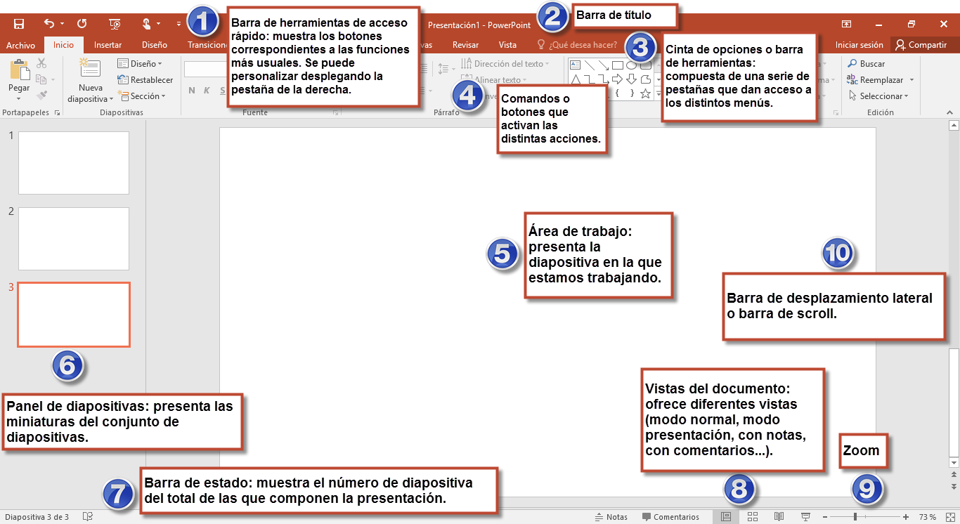Click the Buscar button
Image resolution: width=960 pixels, height=524 pixels.
point(866,63)
